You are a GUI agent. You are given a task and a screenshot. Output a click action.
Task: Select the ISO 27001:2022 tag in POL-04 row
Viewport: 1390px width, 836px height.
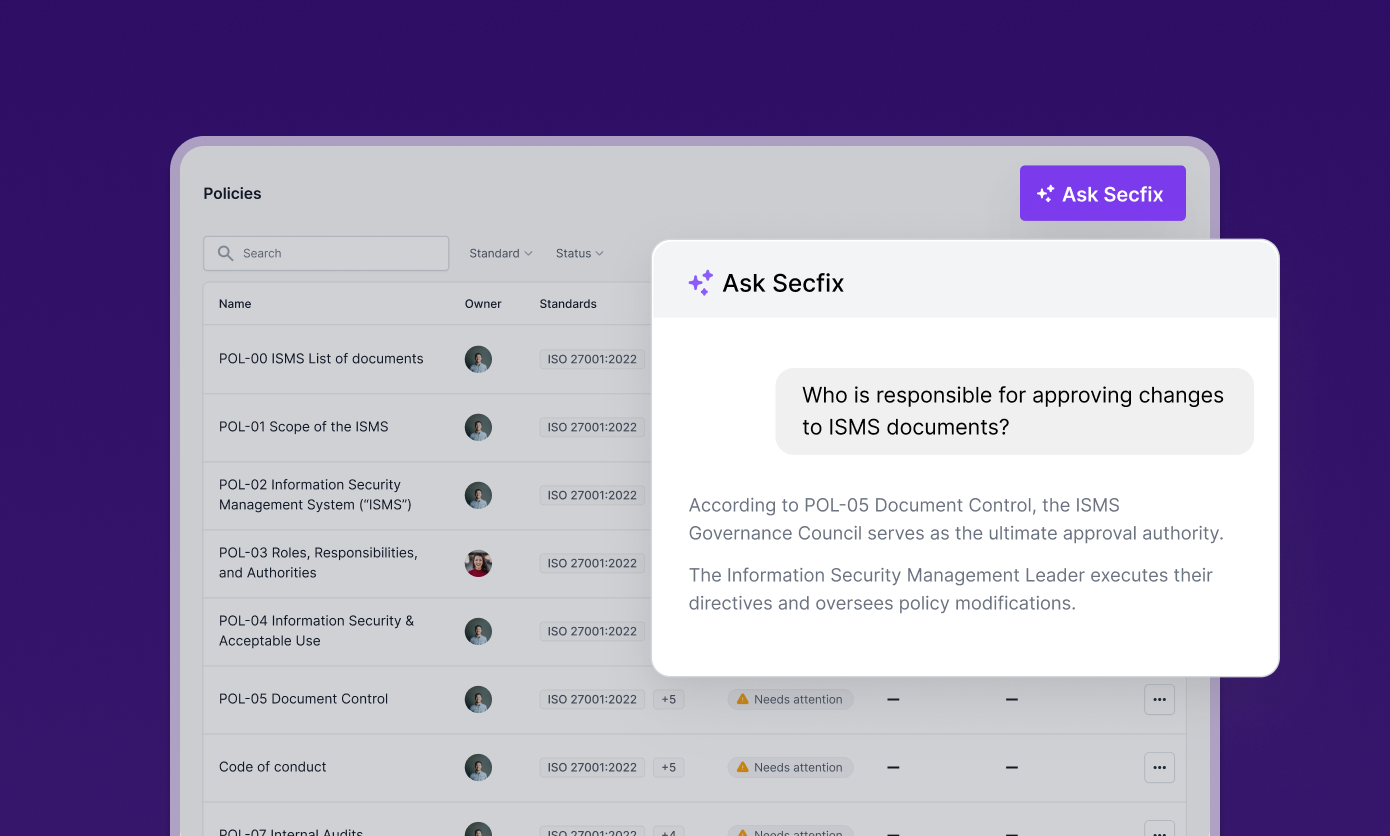[x=592, y=631]
